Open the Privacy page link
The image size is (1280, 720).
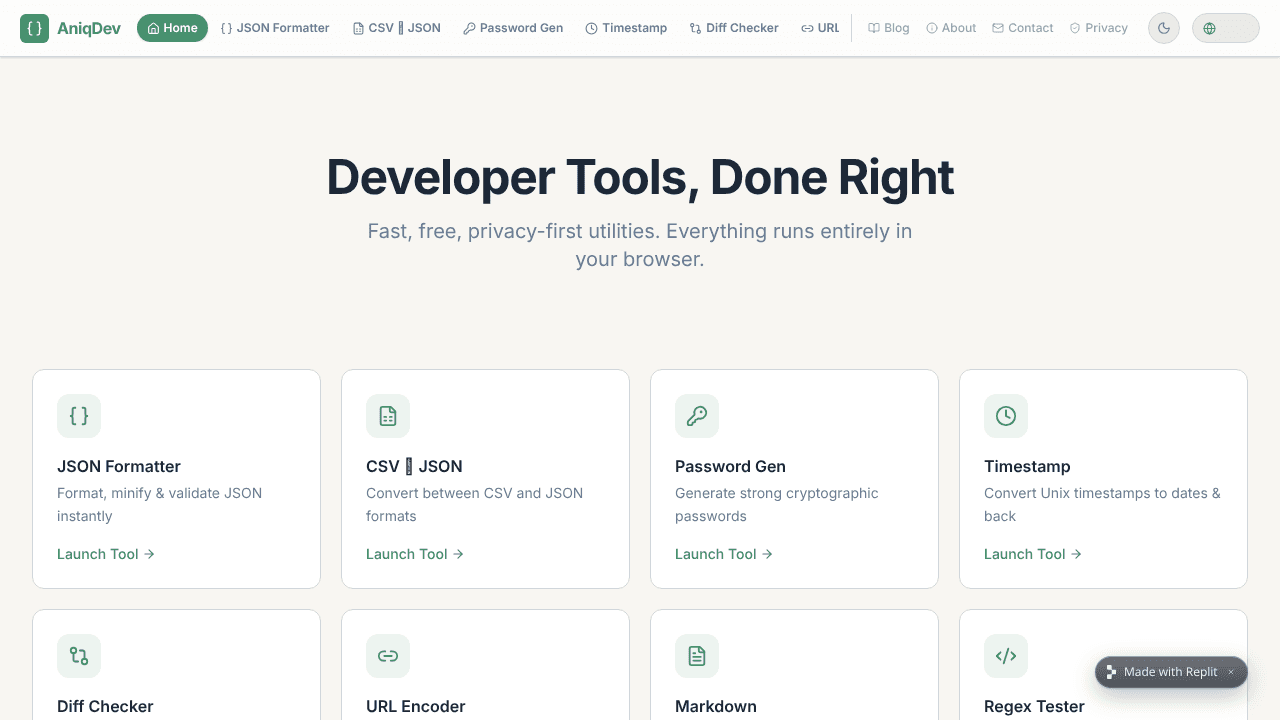tap(1099, 28)
